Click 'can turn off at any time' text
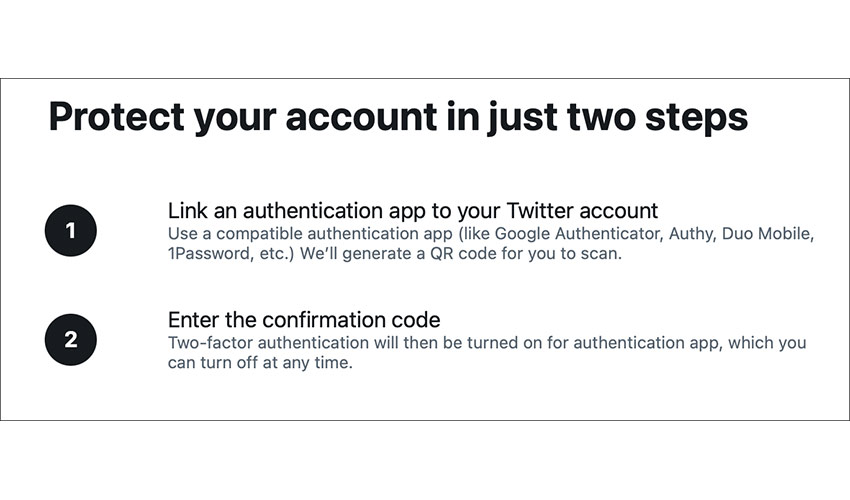Image resolution: width=850 pixels, height=500 pixels. coord(260,362)
